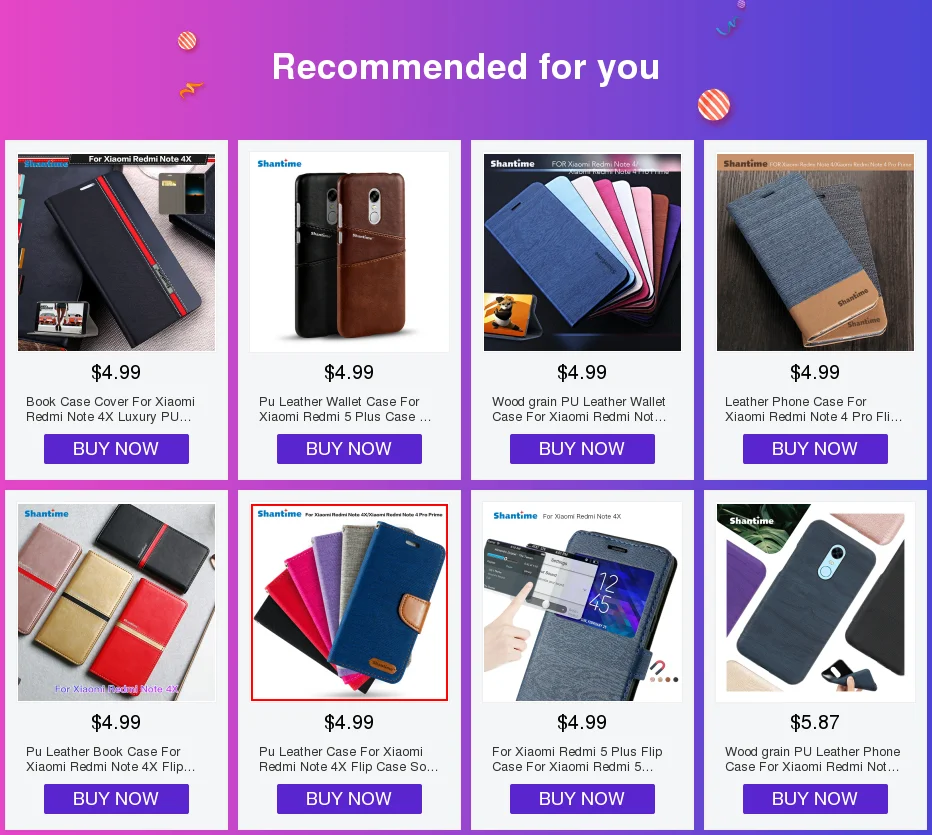Buy the Pu Leather Case Redmi Note 4X Flip

tap(350, 799)
